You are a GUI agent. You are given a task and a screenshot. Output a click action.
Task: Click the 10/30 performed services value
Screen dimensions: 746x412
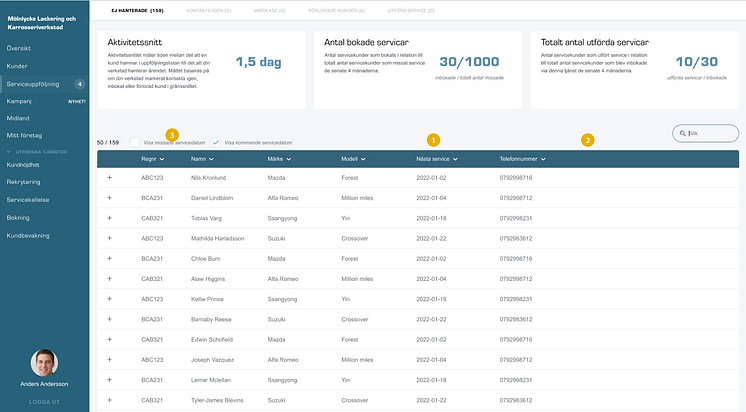[x=697, y=62]
